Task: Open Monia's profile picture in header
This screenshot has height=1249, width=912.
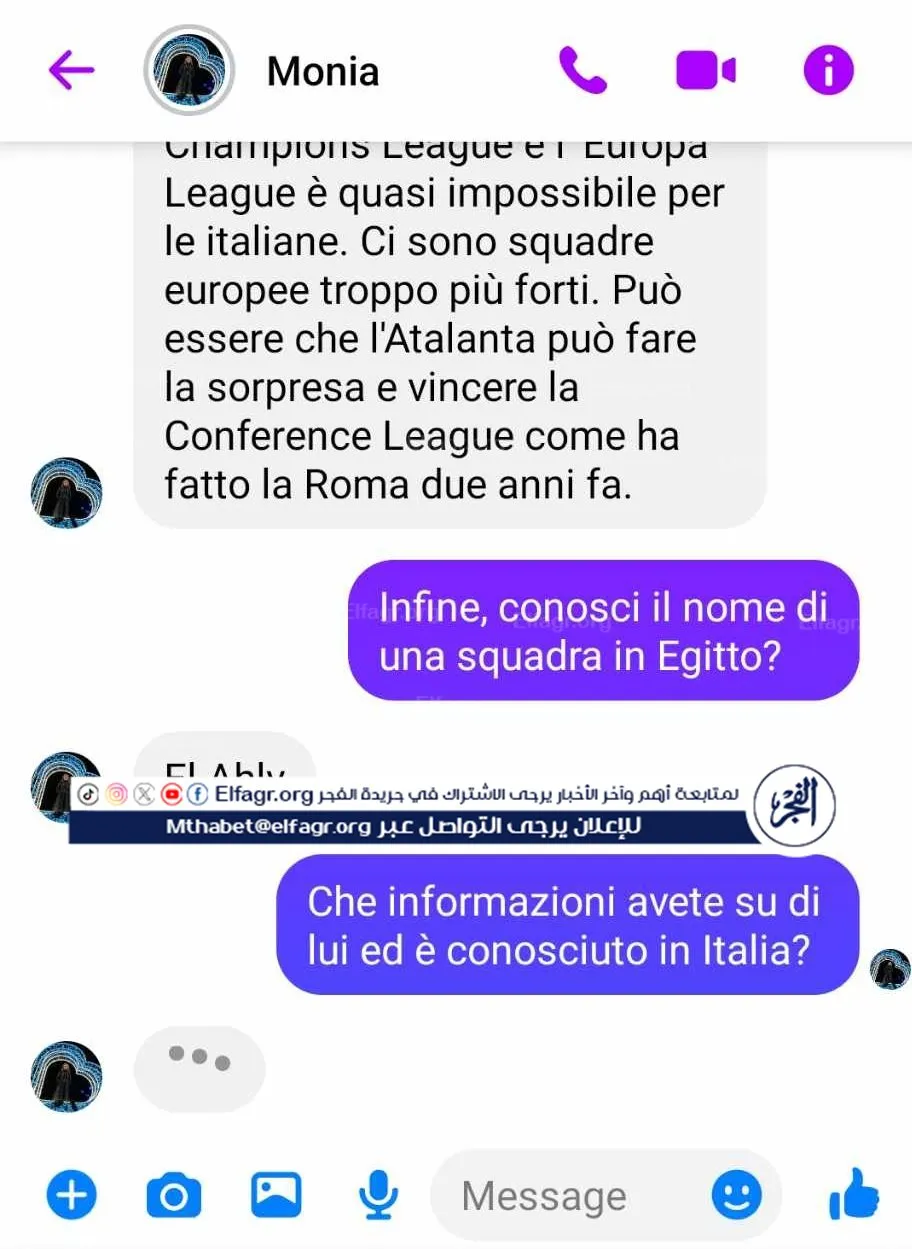Action: pyautogui.click(x=189, y=71)
